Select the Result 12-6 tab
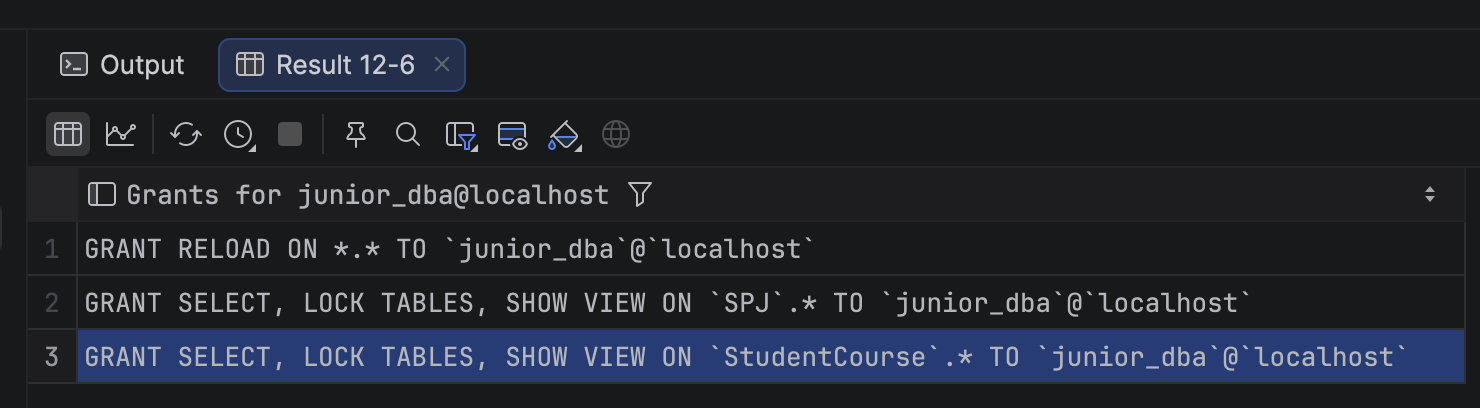 pos(342,65)
